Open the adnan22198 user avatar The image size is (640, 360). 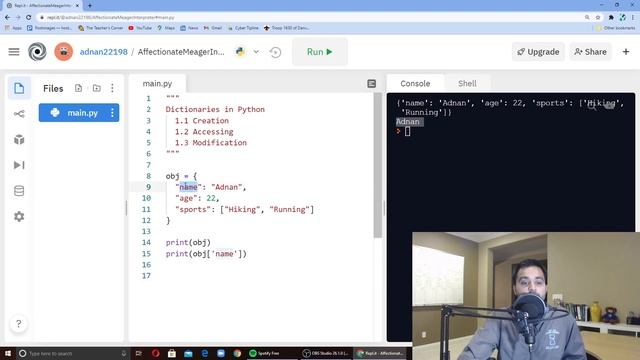63,52
